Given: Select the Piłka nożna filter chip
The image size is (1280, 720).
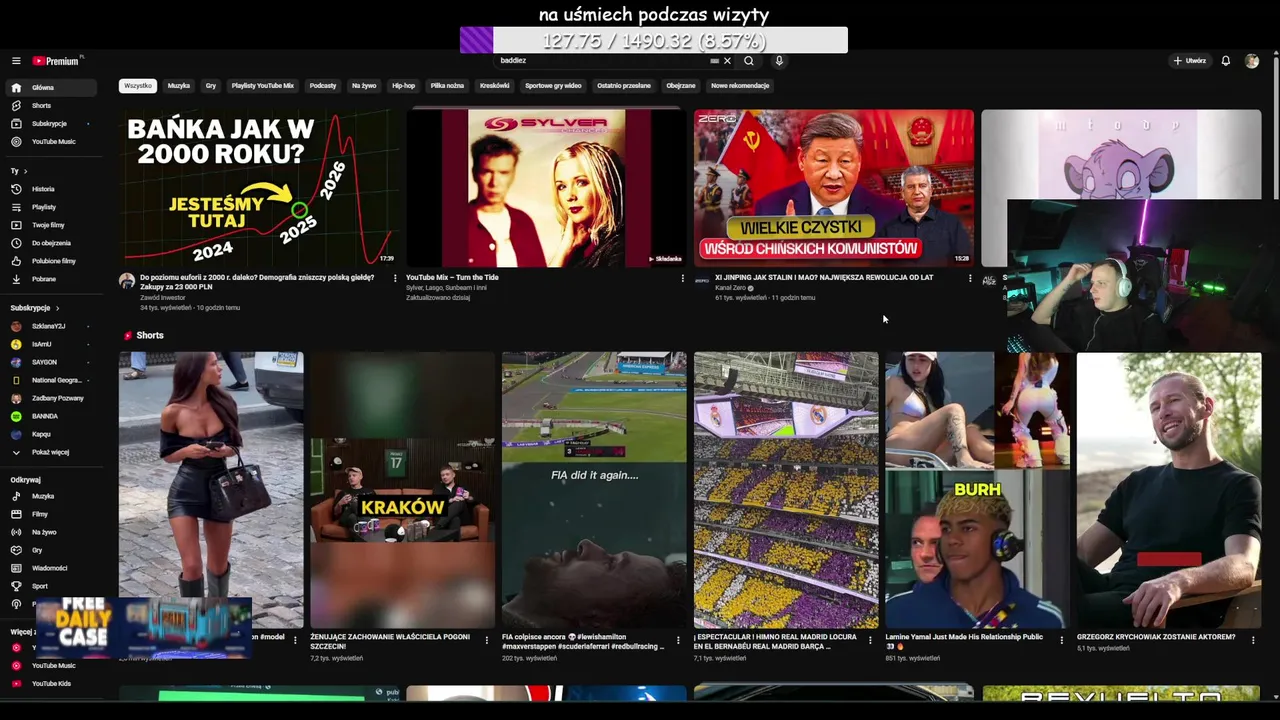Looking at the screenshot, I should pyautogui.click(x=447, y=86).
